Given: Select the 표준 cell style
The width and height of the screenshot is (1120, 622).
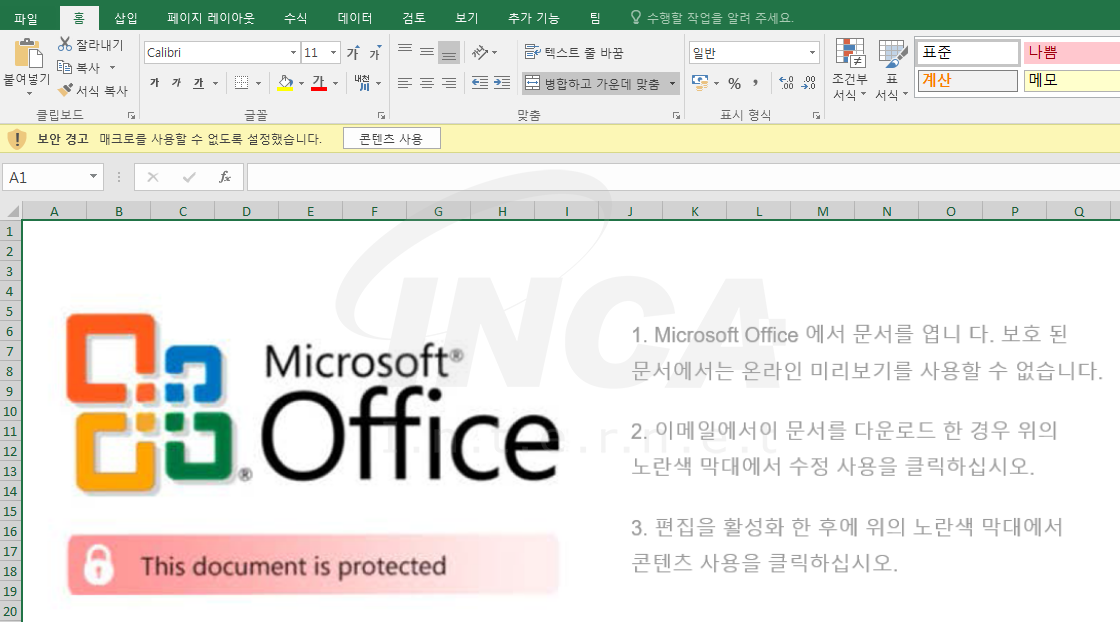Looking at the screenshot, I should [967, 52].
